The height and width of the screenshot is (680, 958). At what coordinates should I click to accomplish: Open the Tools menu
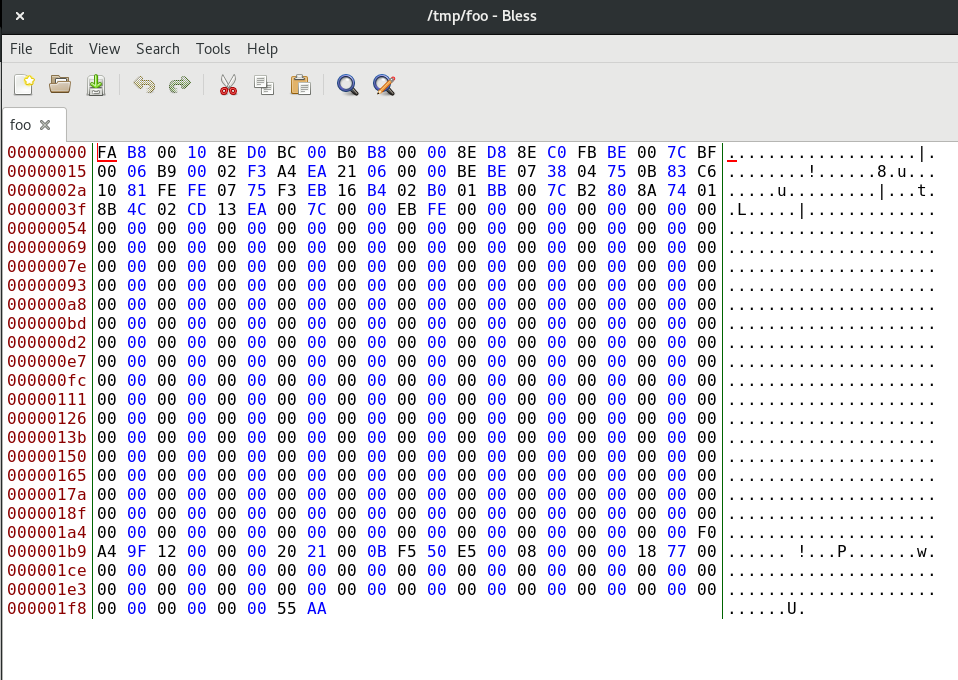(213, 49)
